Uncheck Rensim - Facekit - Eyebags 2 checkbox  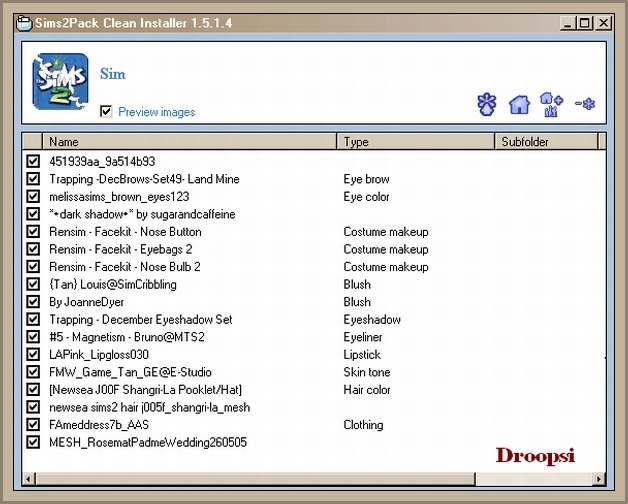pos(33,249)
